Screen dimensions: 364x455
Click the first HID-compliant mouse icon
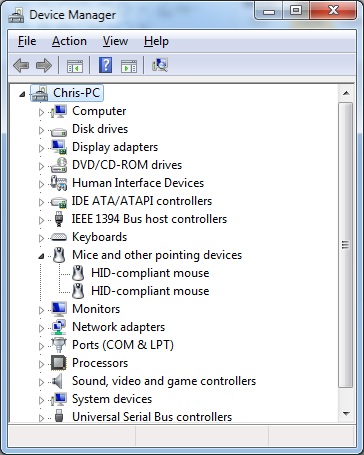78,273
